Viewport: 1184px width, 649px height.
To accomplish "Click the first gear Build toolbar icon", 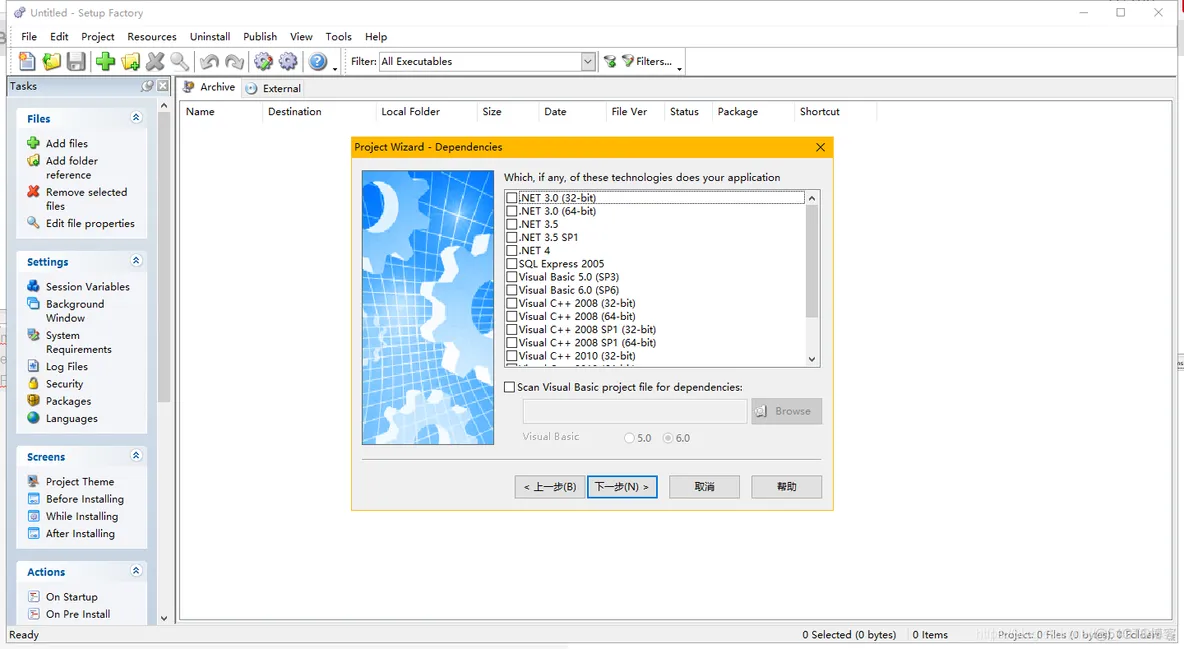I will pyautogui.click(x=264, y=61).
